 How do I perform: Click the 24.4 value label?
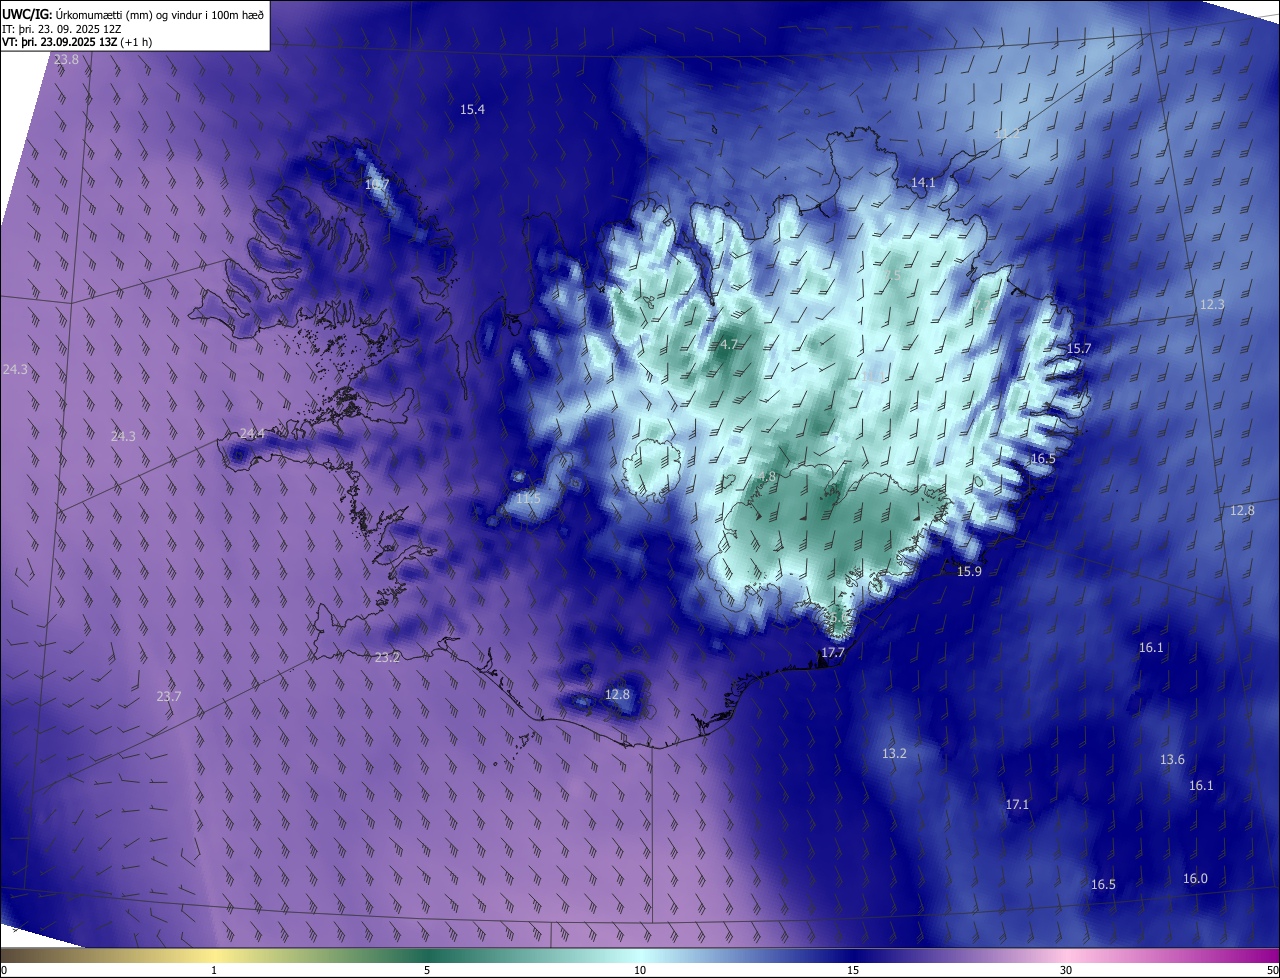[x=252, y=433]
